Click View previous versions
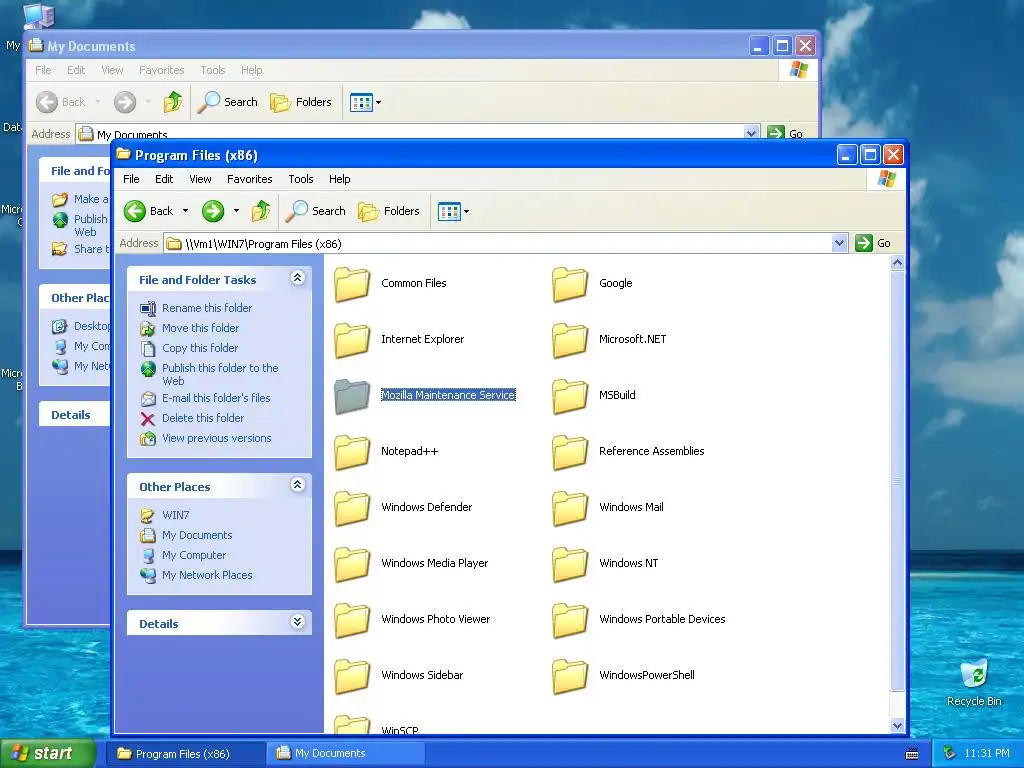Image resolution: width=1024 pixels, height=768 pixels. (x=217, y=438)
